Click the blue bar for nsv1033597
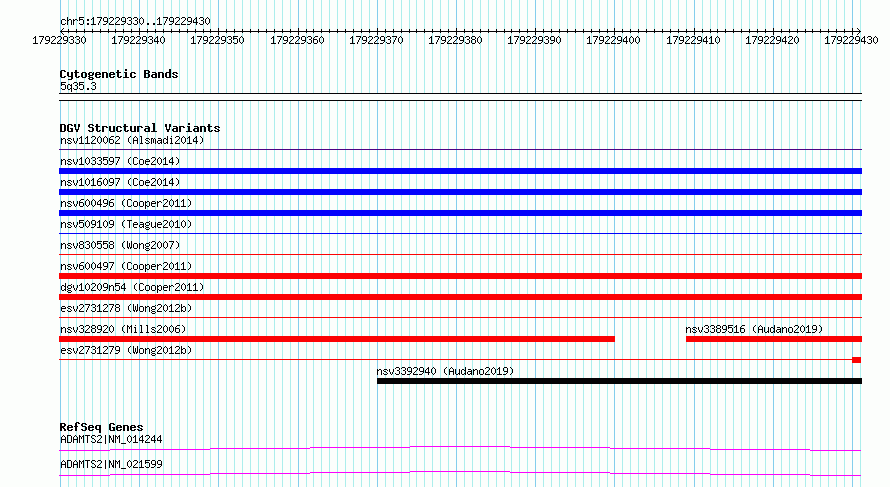890x487 pixels. tap(460, 171)
